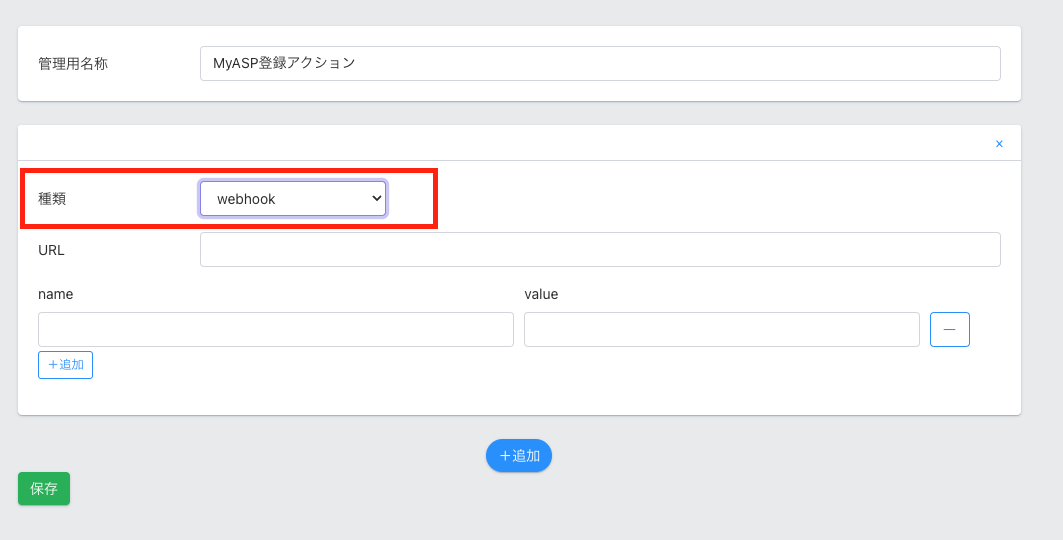Open the 種類 webhook dropdown

(x=292, y=199)
